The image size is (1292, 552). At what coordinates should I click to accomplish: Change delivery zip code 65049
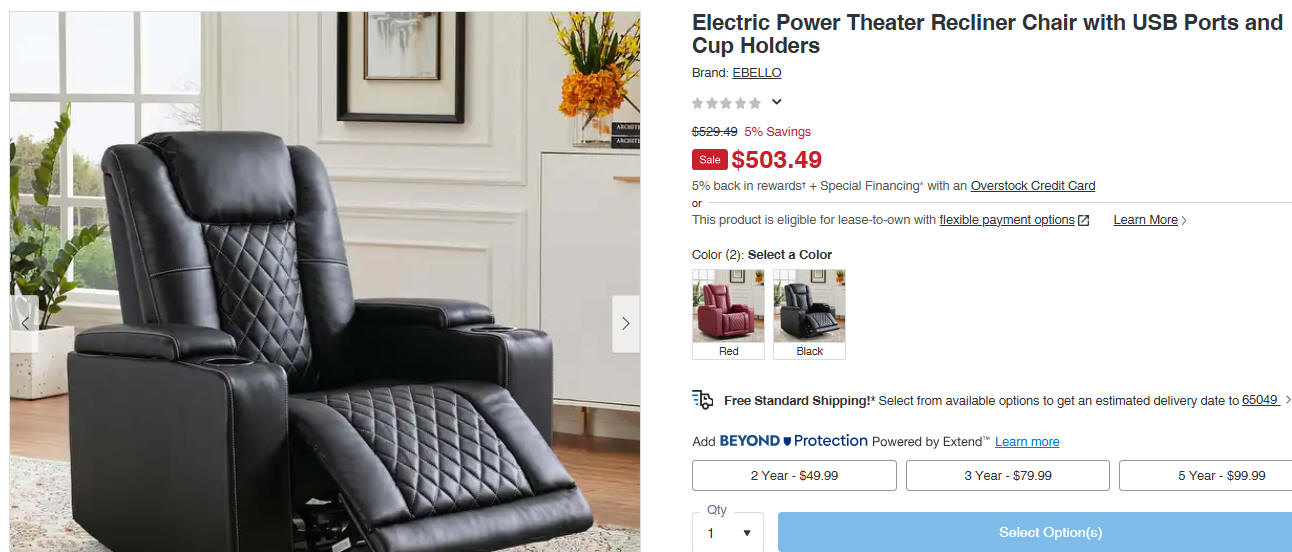(x=1260, y=400)
